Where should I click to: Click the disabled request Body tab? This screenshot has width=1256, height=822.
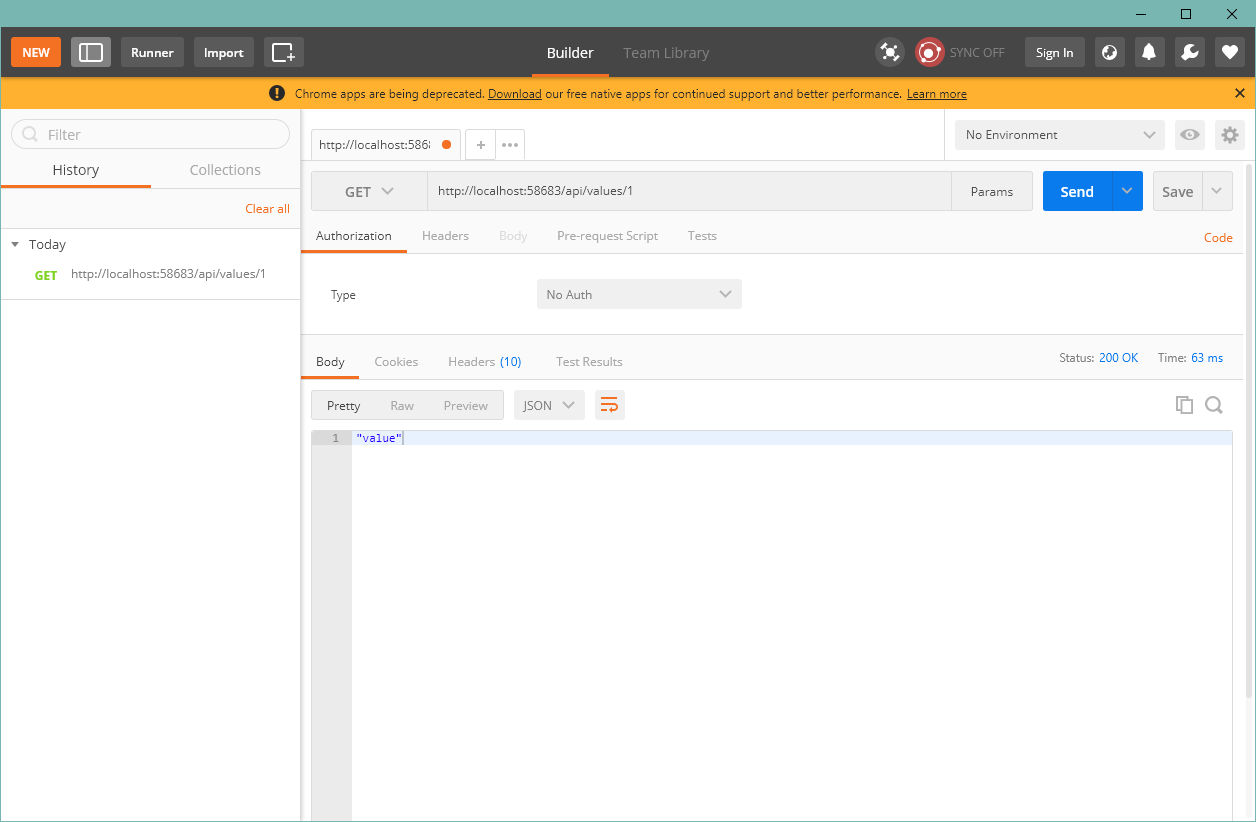point(513,236)
